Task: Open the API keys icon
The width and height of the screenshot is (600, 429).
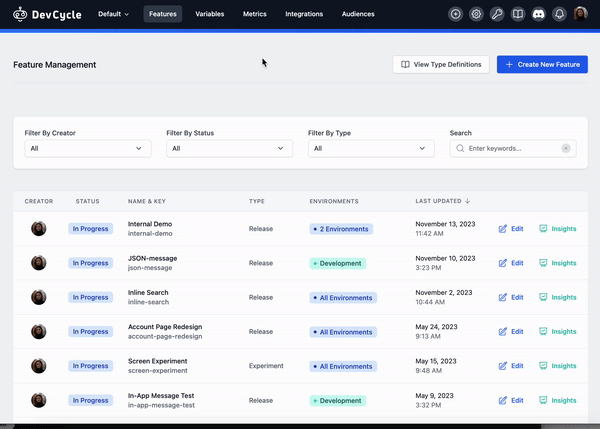Action: [497, 14]
